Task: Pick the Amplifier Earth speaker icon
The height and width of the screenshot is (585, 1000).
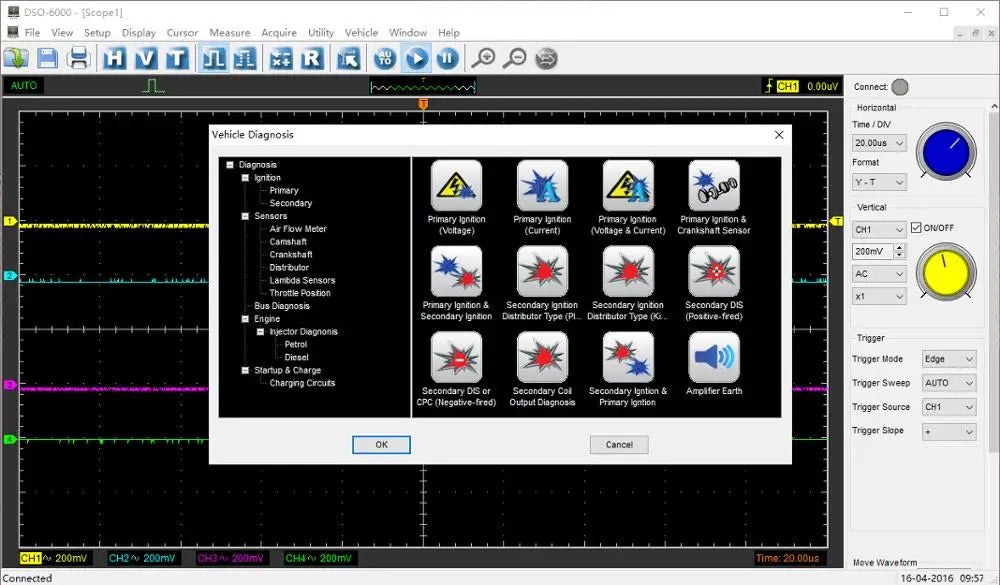Action: (x=714, y=358)
